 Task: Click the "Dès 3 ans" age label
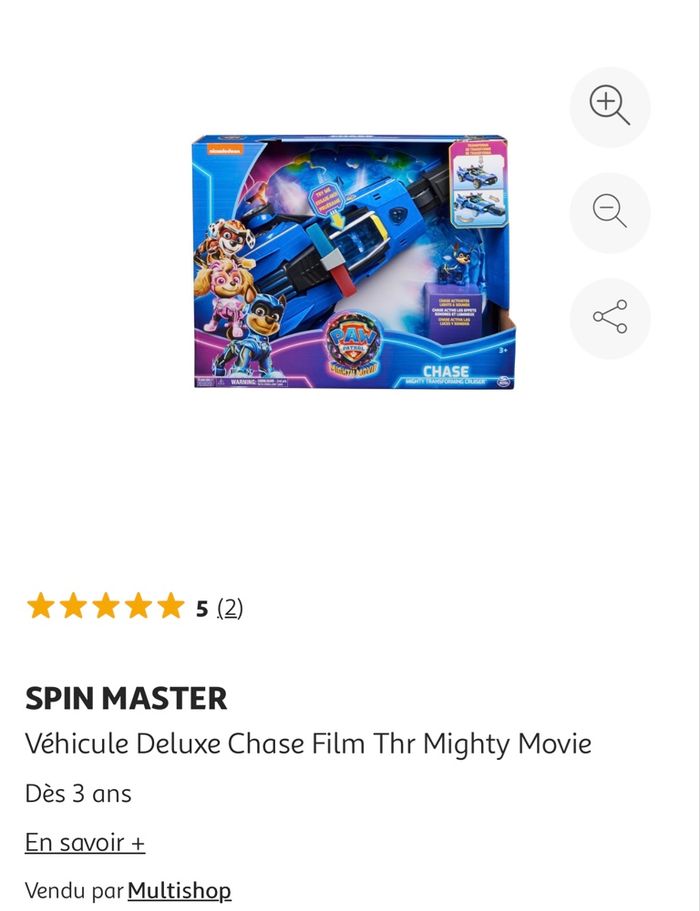(x=78, y=794)
